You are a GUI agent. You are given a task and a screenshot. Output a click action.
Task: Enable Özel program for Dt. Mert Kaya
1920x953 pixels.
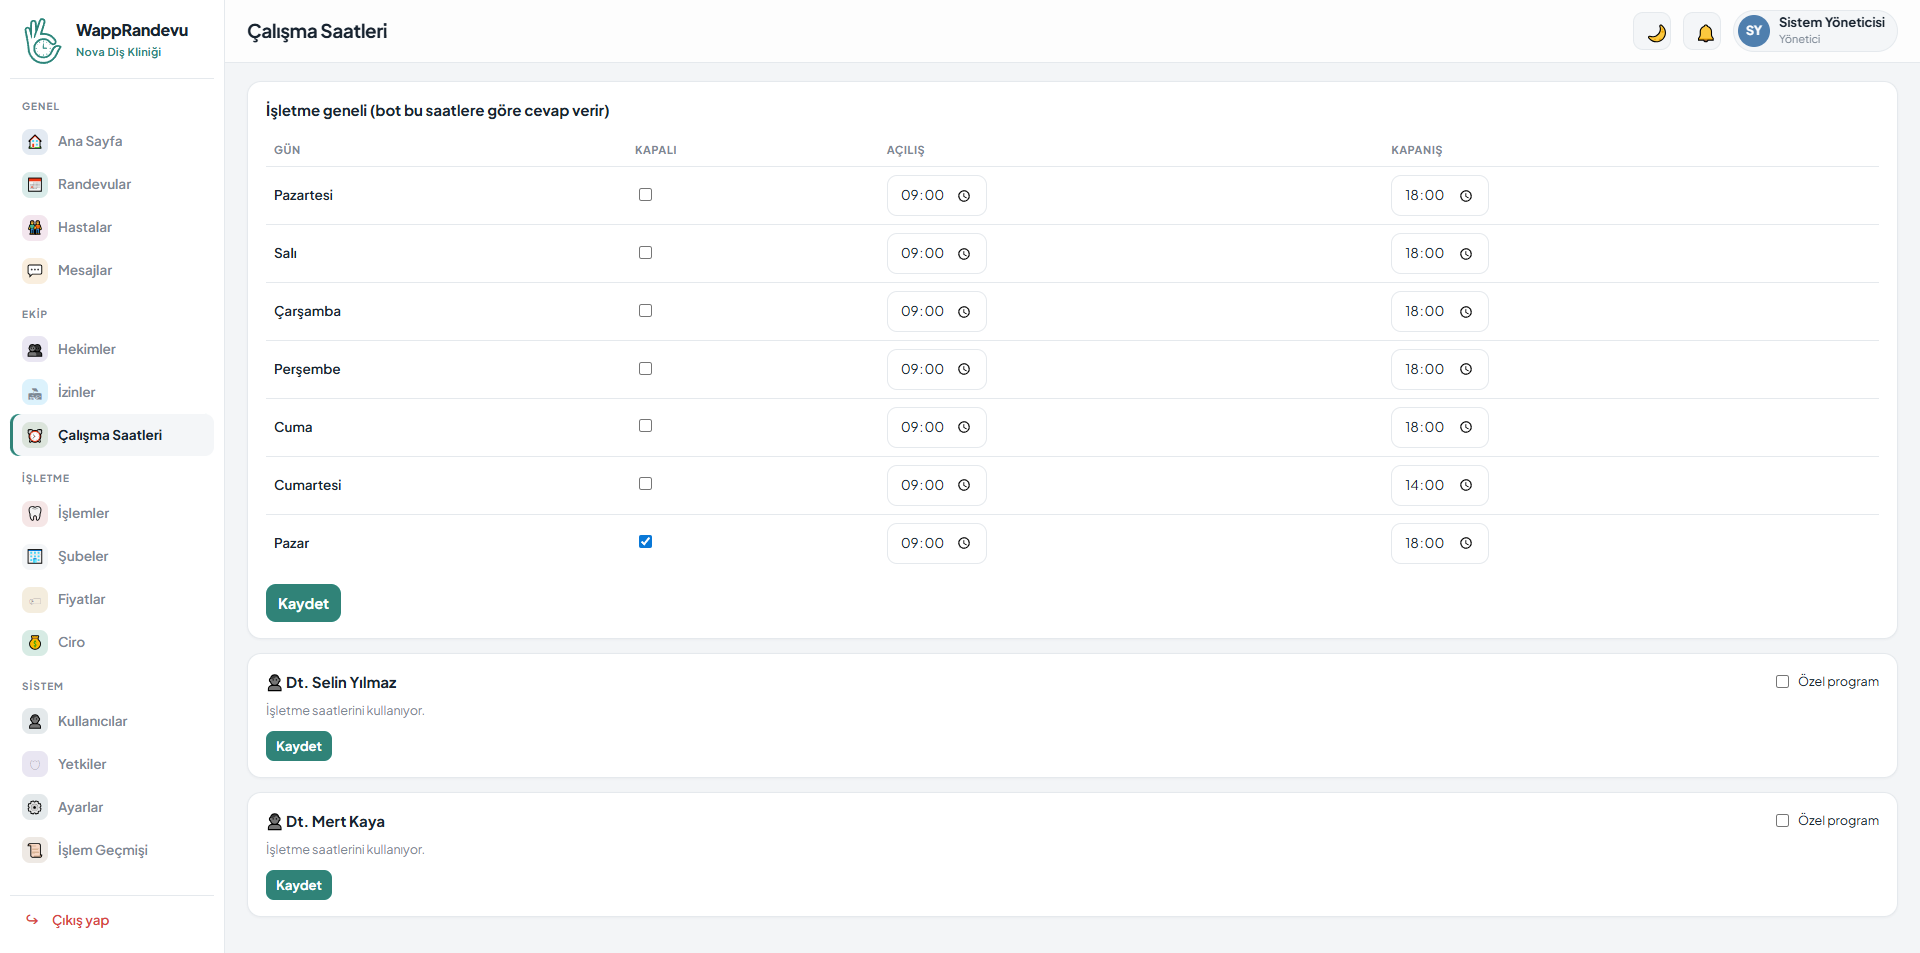tap(1782, 821)
